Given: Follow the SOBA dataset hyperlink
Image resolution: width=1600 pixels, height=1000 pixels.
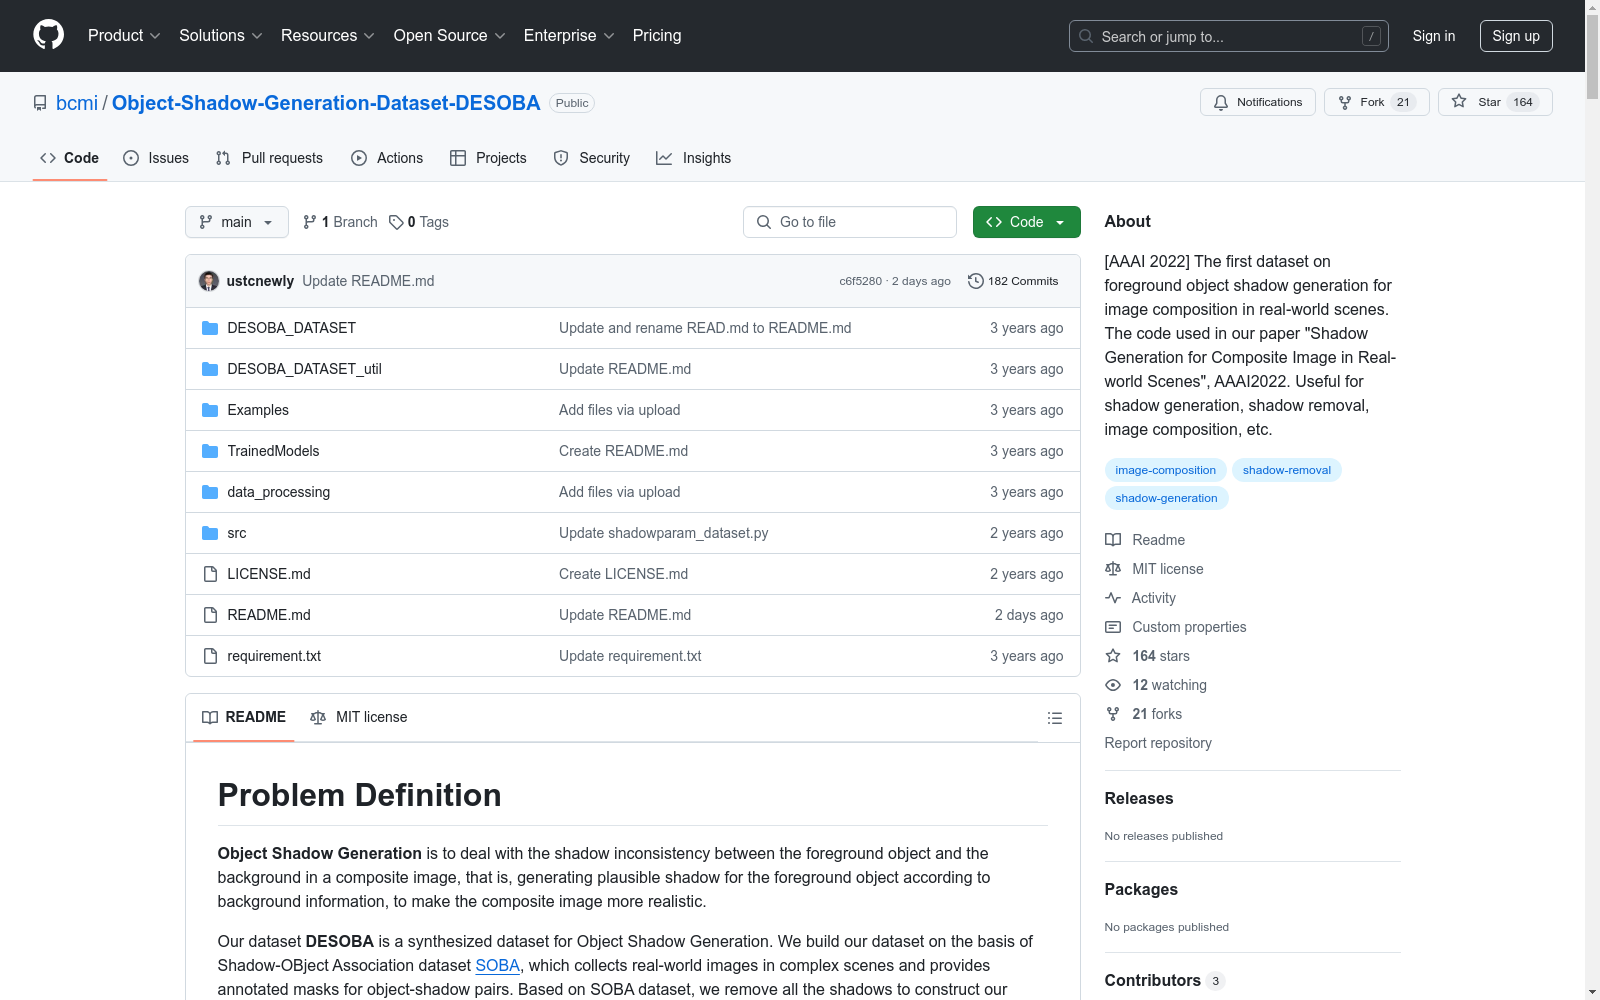Looking at the screenshot, I should (497, 965).
